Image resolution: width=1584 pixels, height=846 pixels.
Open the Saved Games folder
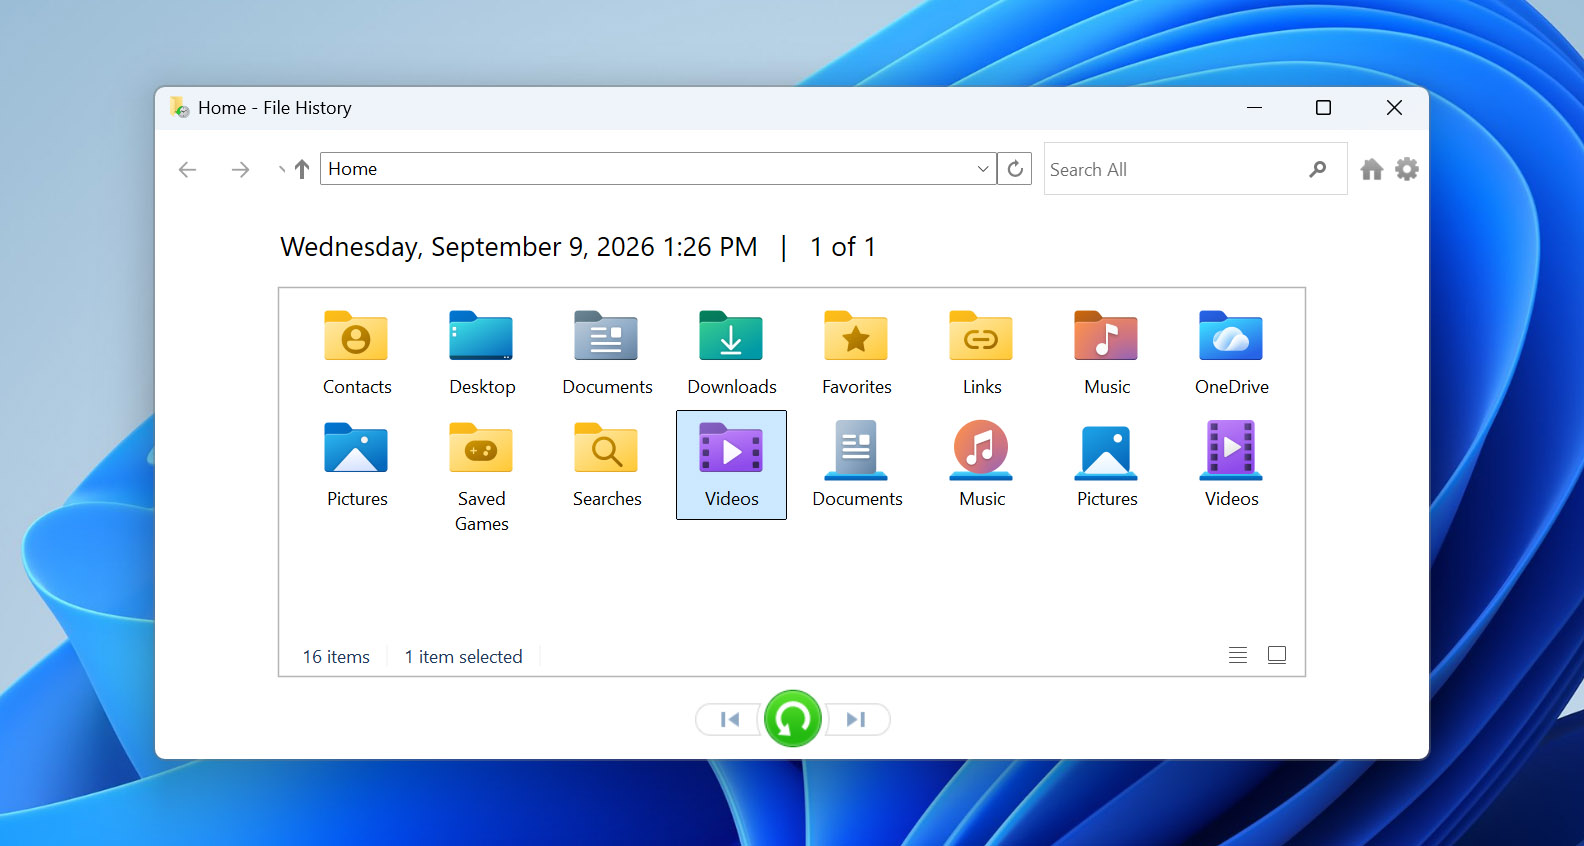(482, 477)
